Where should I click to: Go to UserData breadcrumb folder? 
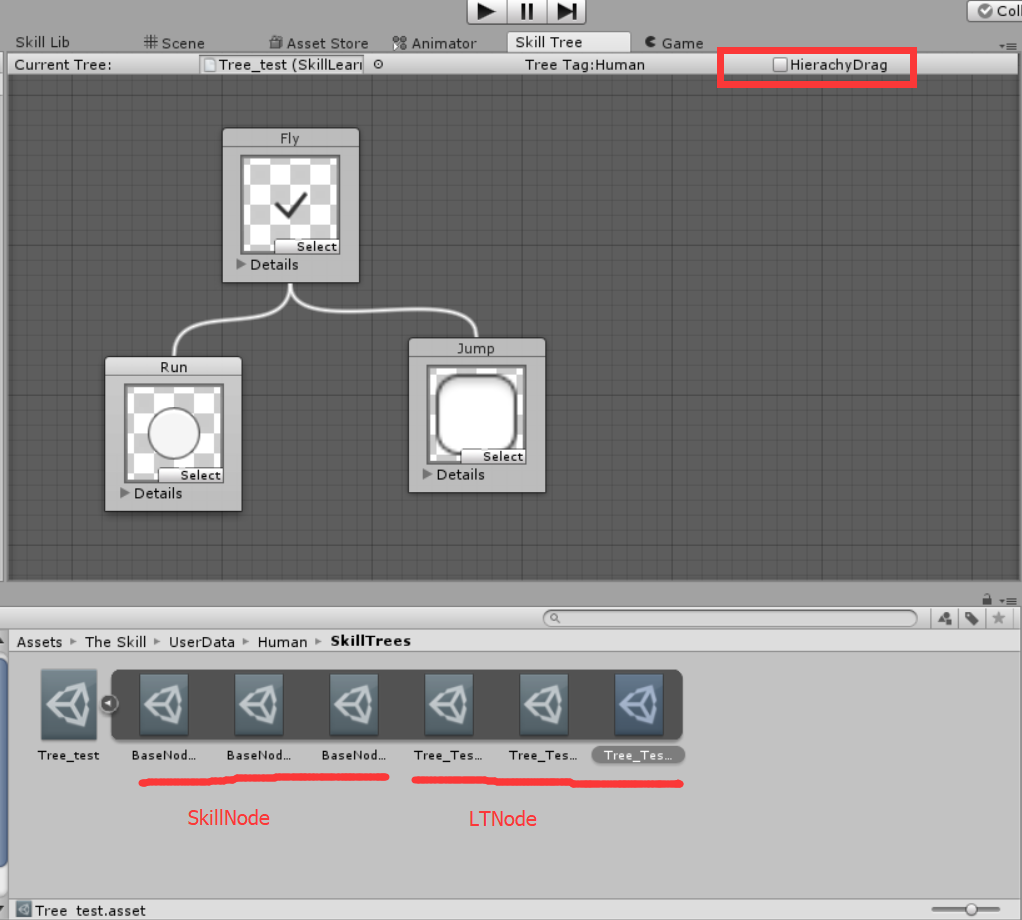(x=201, y=642)
